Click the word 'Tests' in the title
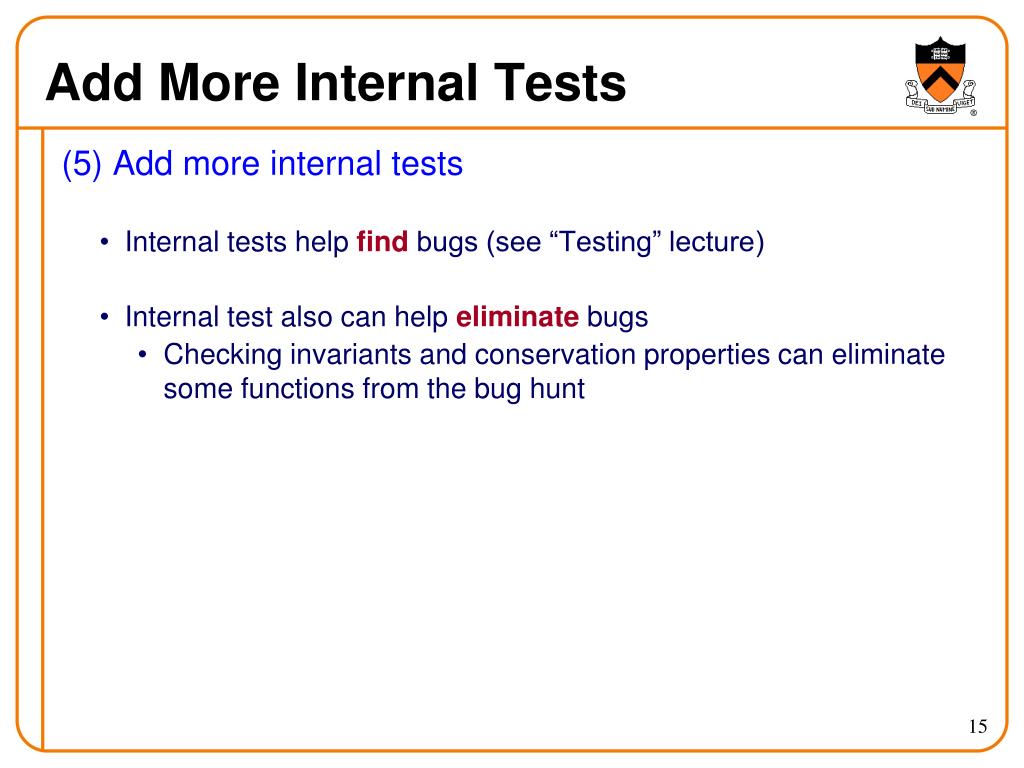The height and width of the screenshot is (768, 1024). pyautogui.click(x=560, y=83)
